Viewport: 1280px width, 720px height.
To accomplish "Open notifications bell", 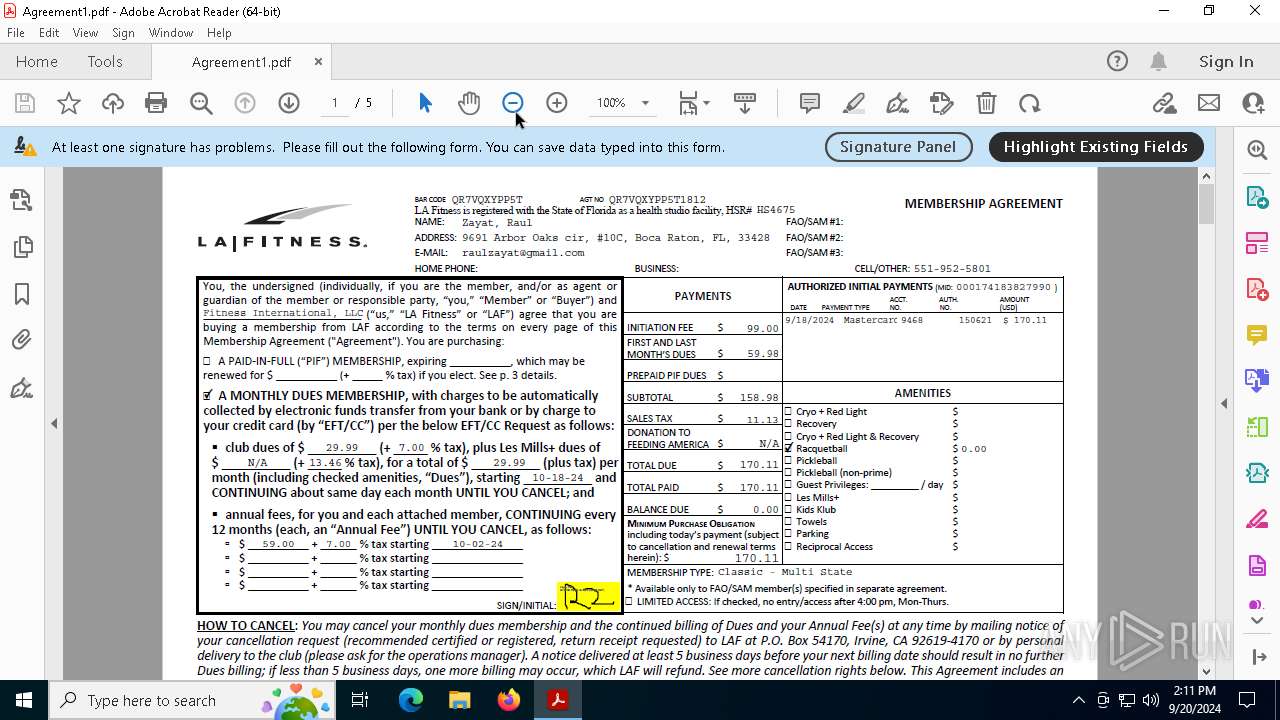I will (x=1158, y=61).
